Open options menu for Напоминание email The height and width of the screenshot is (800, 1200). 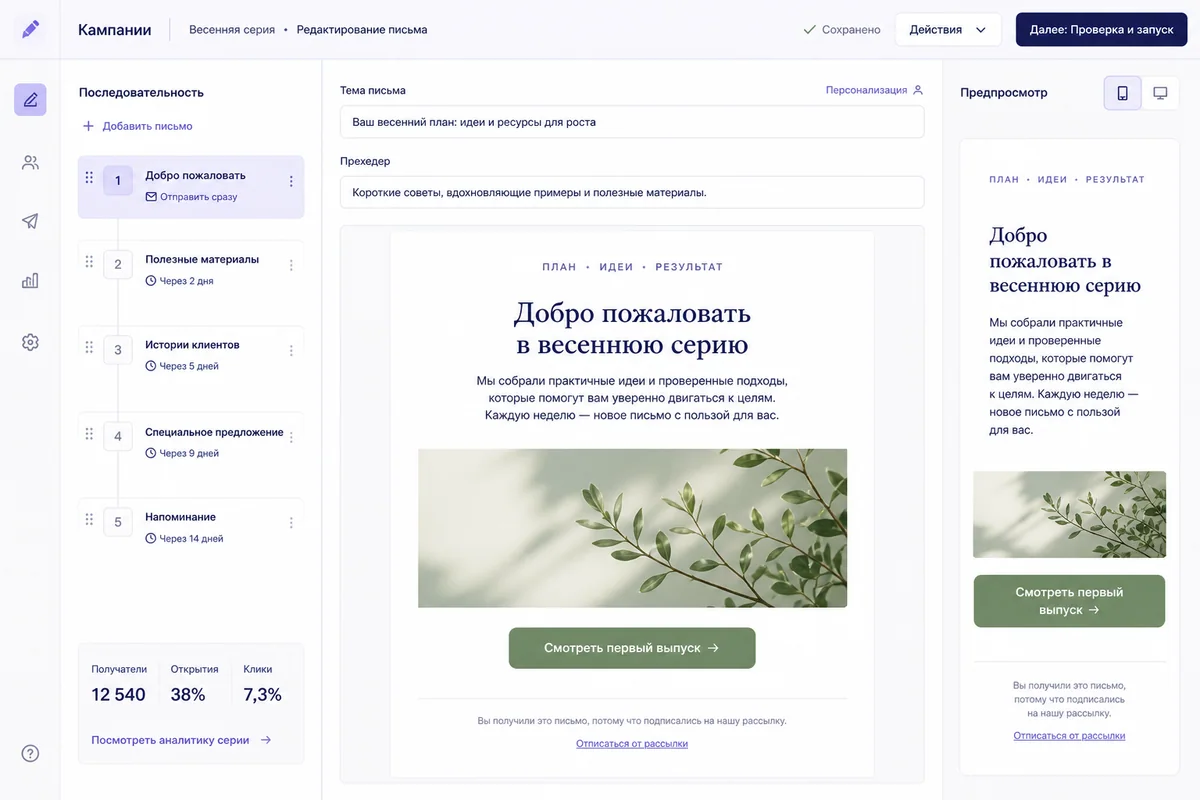tap(291, 523)
